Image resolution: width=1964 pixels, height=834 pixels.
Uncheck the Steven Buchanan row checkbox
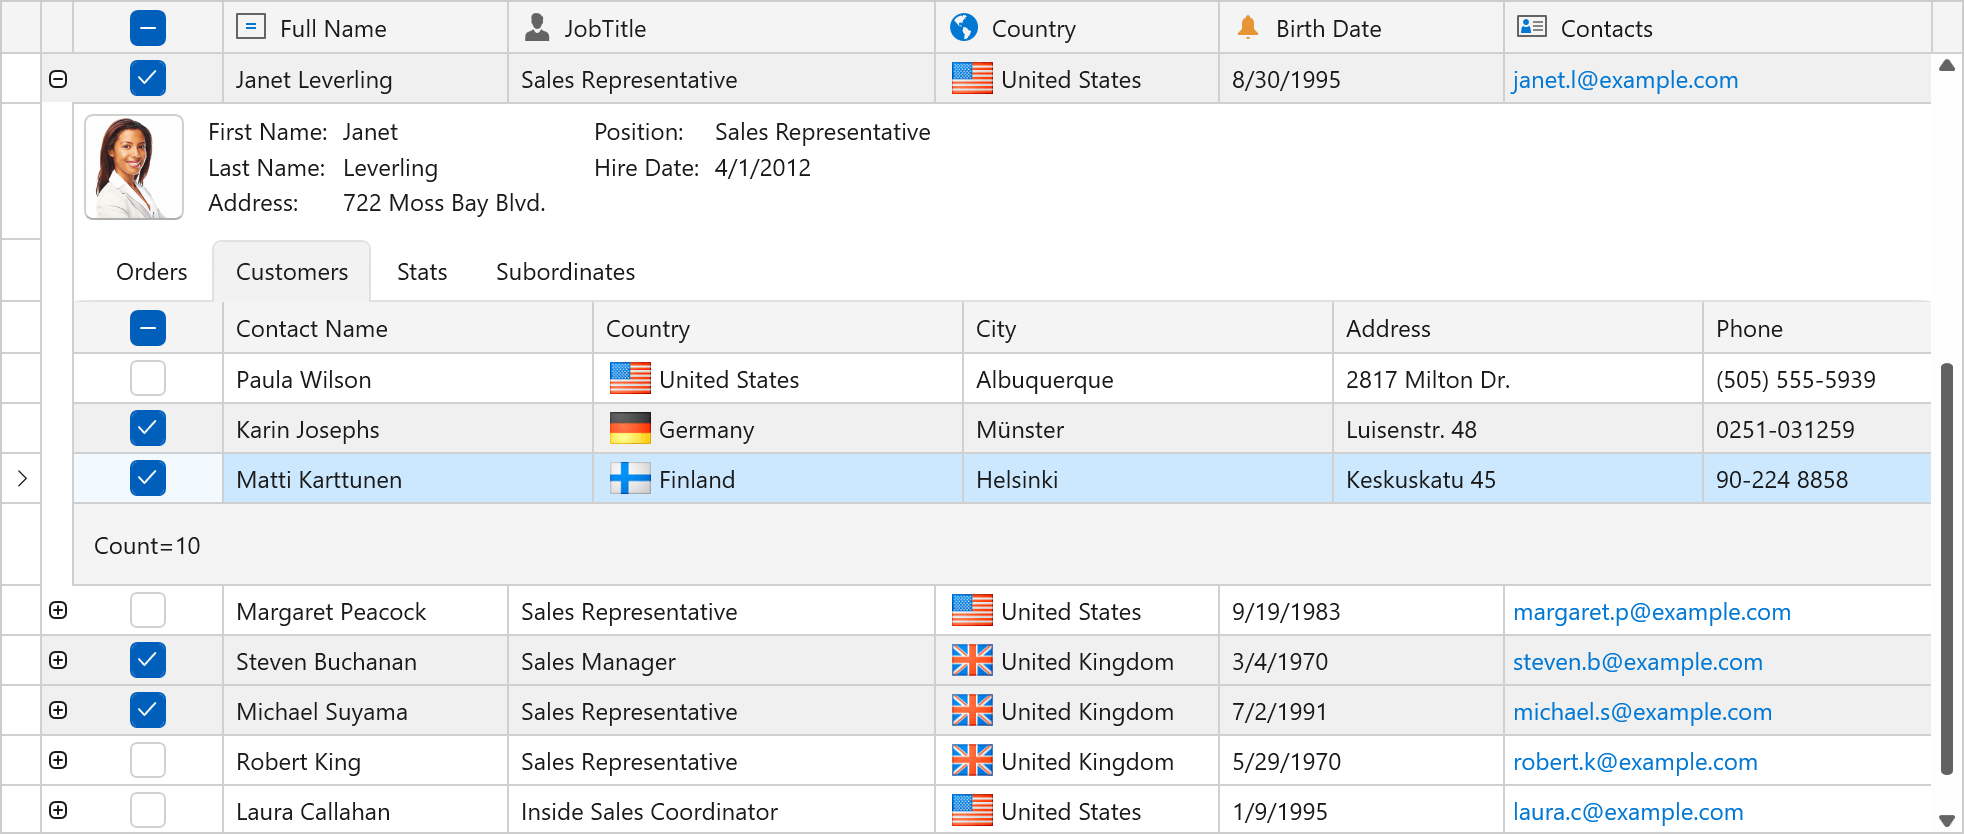click(148, 661)
